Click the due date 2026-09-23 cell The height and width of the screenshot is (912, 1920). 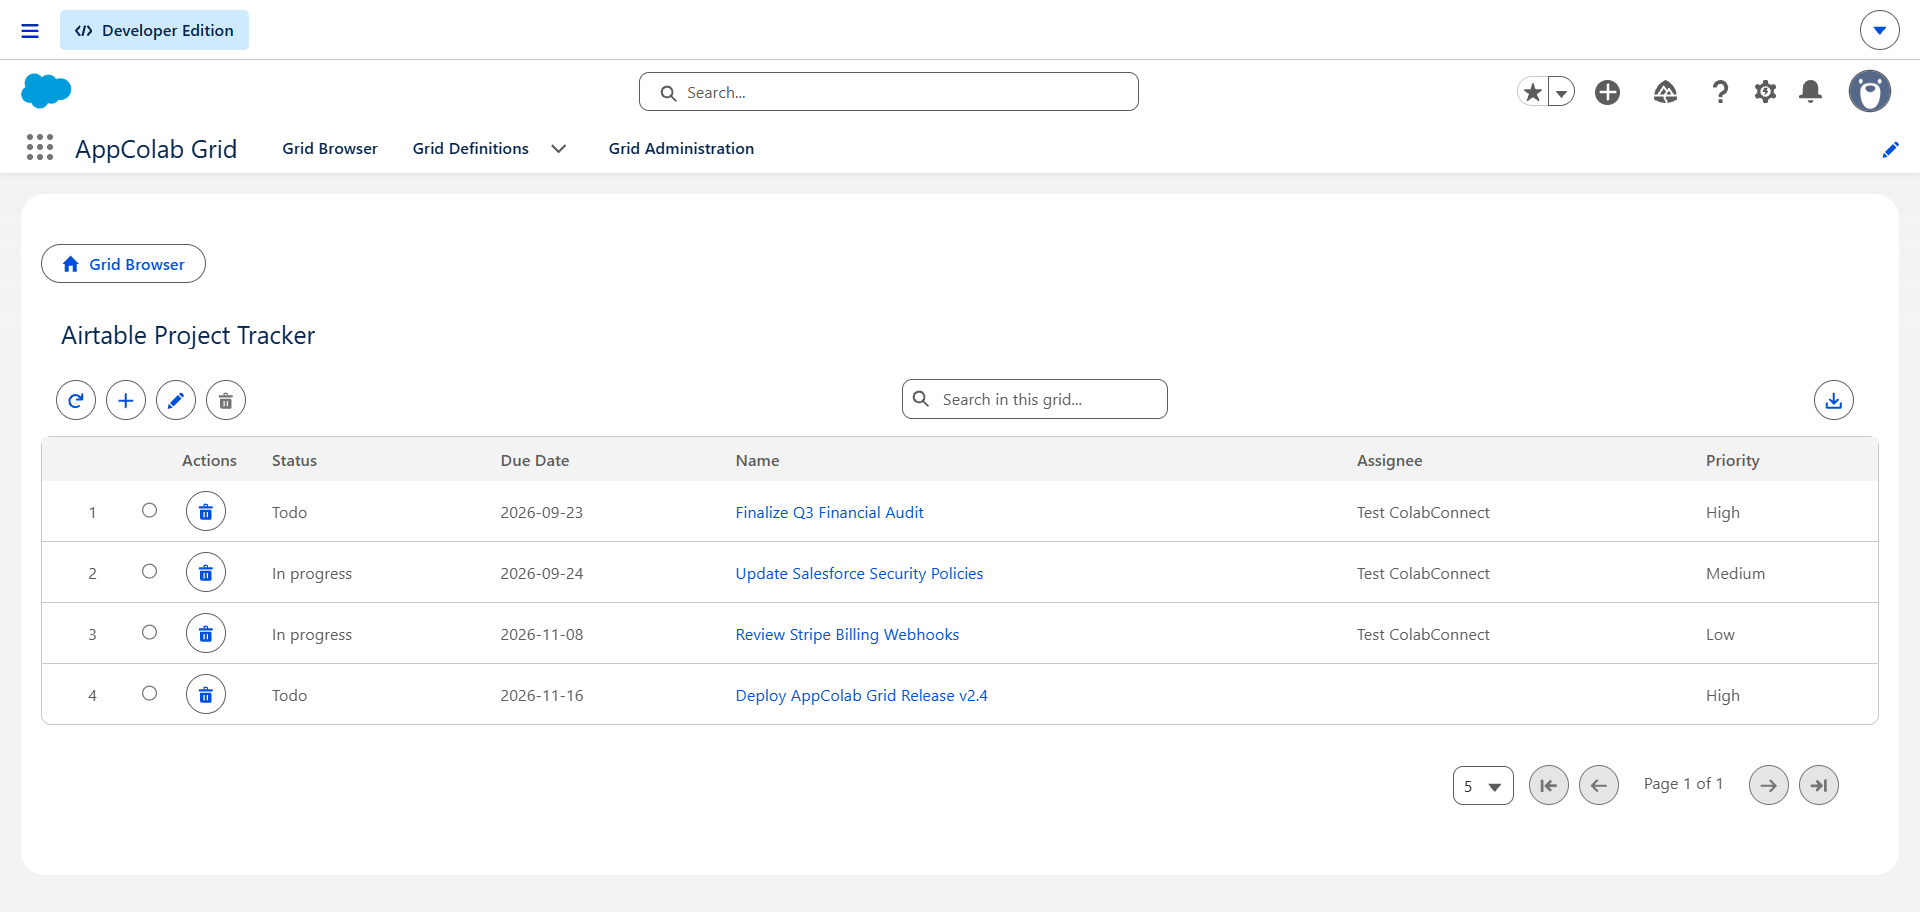[x=542, y=512]
